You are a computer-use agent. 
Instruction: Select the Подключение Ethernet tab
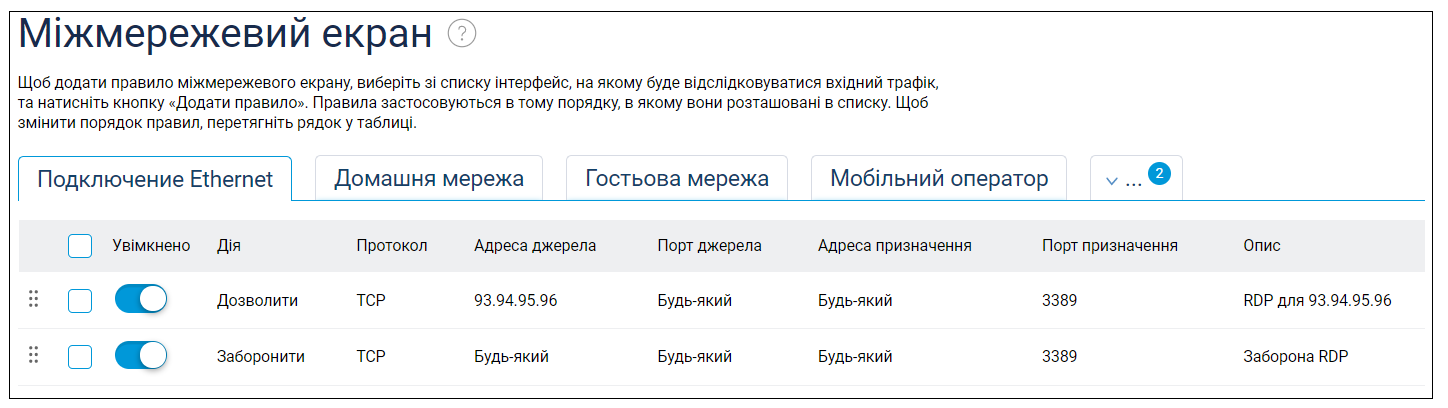(155, 179)
